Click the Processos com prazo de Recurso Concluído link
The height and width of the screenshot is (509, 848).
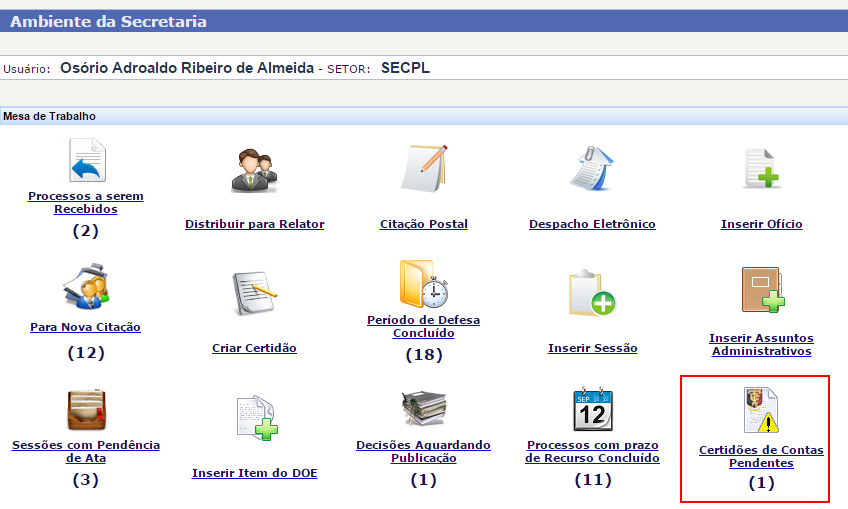click(x=592, y=451)
